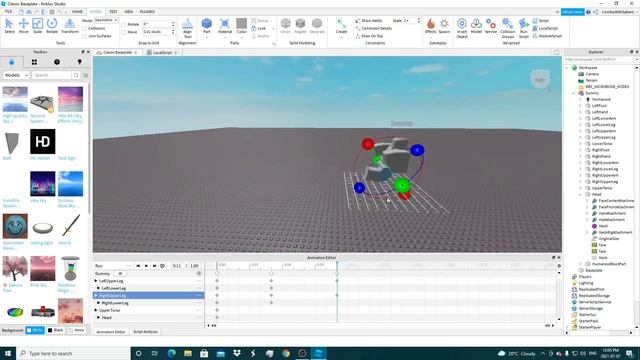Select Black toolbox background
The height and width of the screenshot is (360, 640).
tap(56, 330)
